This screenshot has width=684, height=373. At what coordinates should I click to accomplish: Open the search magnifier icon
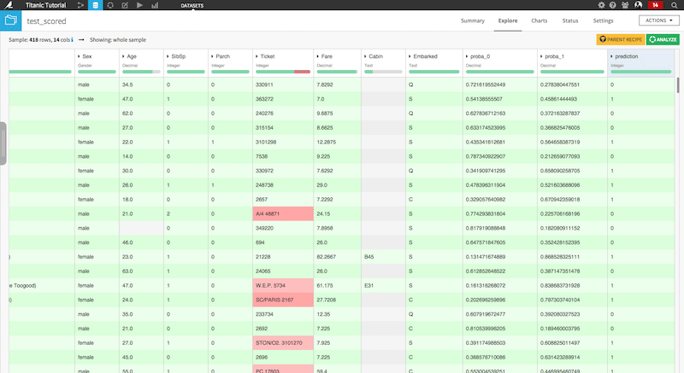point(674,5)
